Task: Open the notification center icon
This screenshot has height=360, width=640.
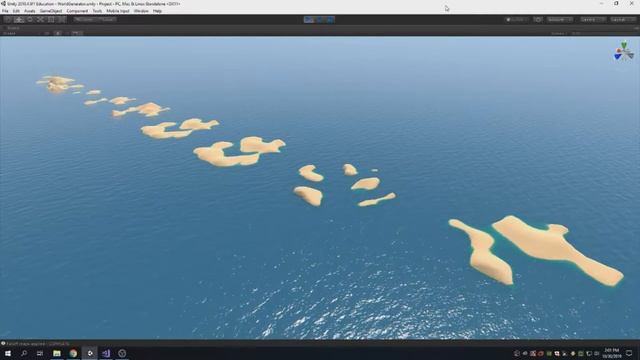Action: click(629, 353)
